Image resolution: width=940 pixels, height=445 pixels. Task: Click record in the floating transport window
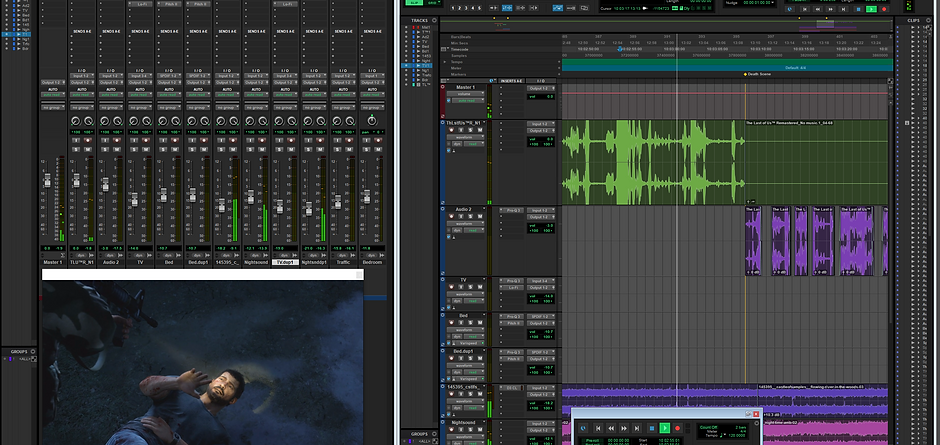pyautogui.click(x=677, y=428)
